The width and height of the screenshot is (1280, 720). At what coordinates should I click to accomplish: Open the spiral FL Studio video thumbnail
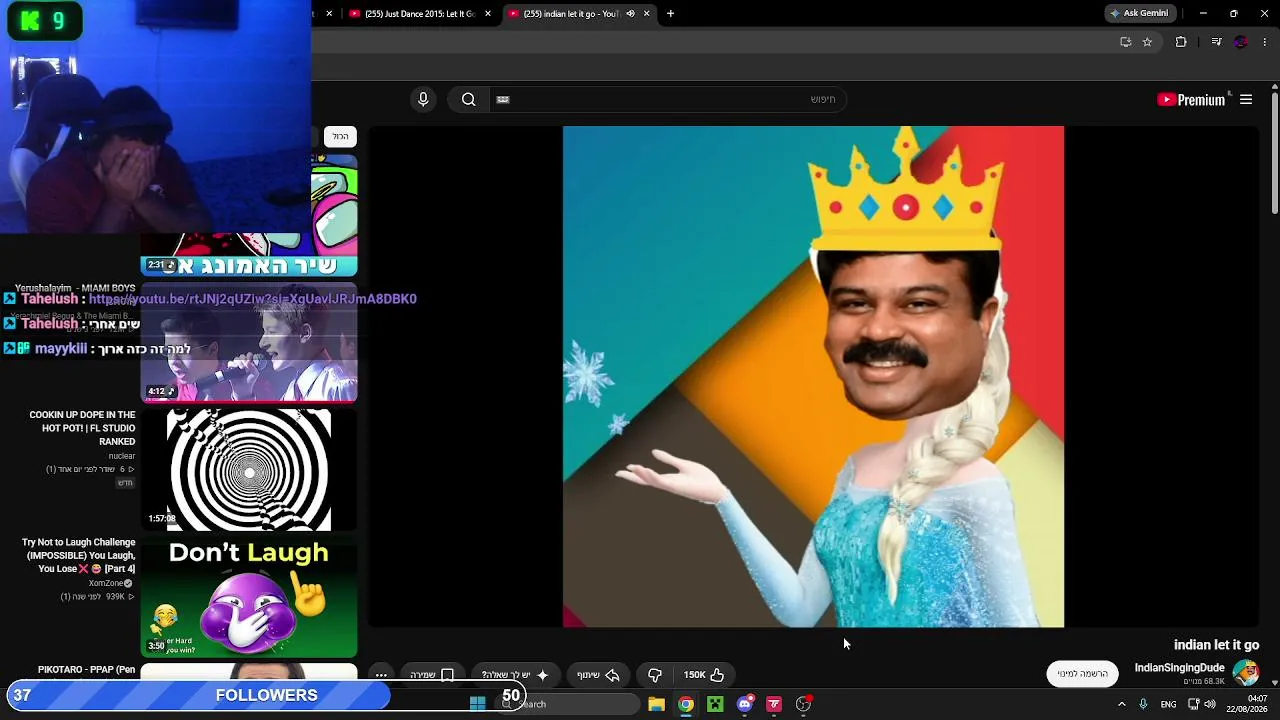(249, 470)
